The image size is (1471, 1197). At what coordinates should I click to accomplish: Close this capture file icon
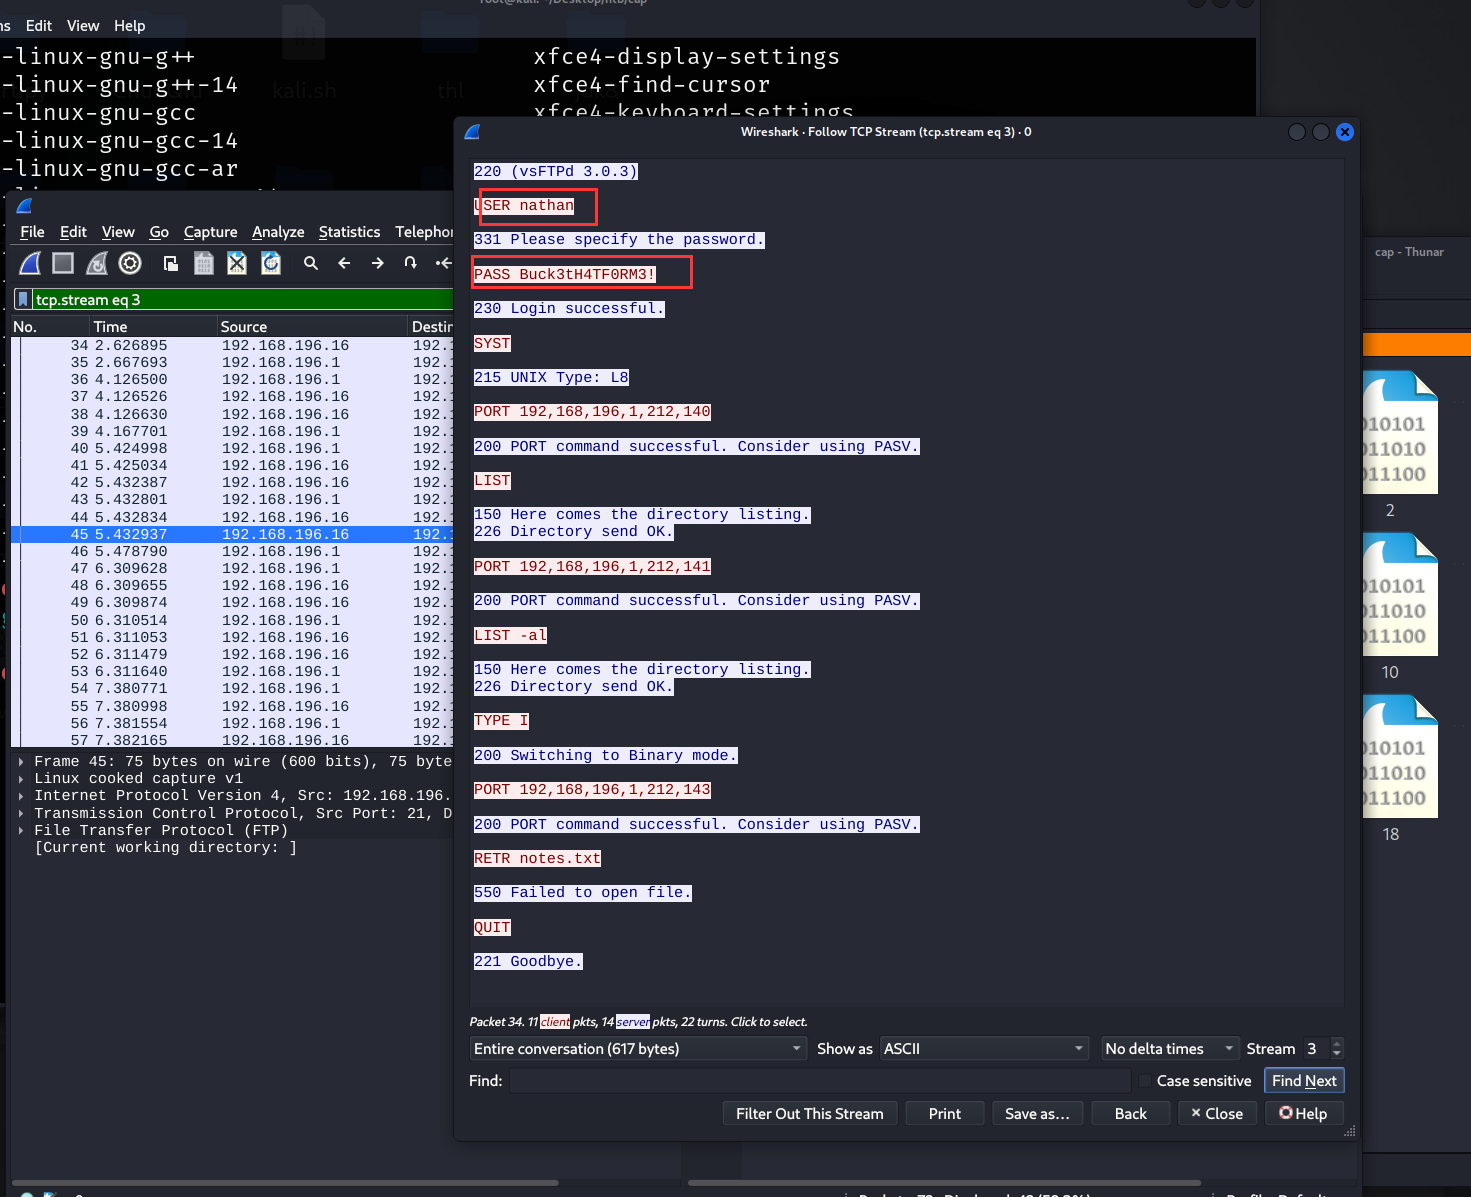(237, 263)
